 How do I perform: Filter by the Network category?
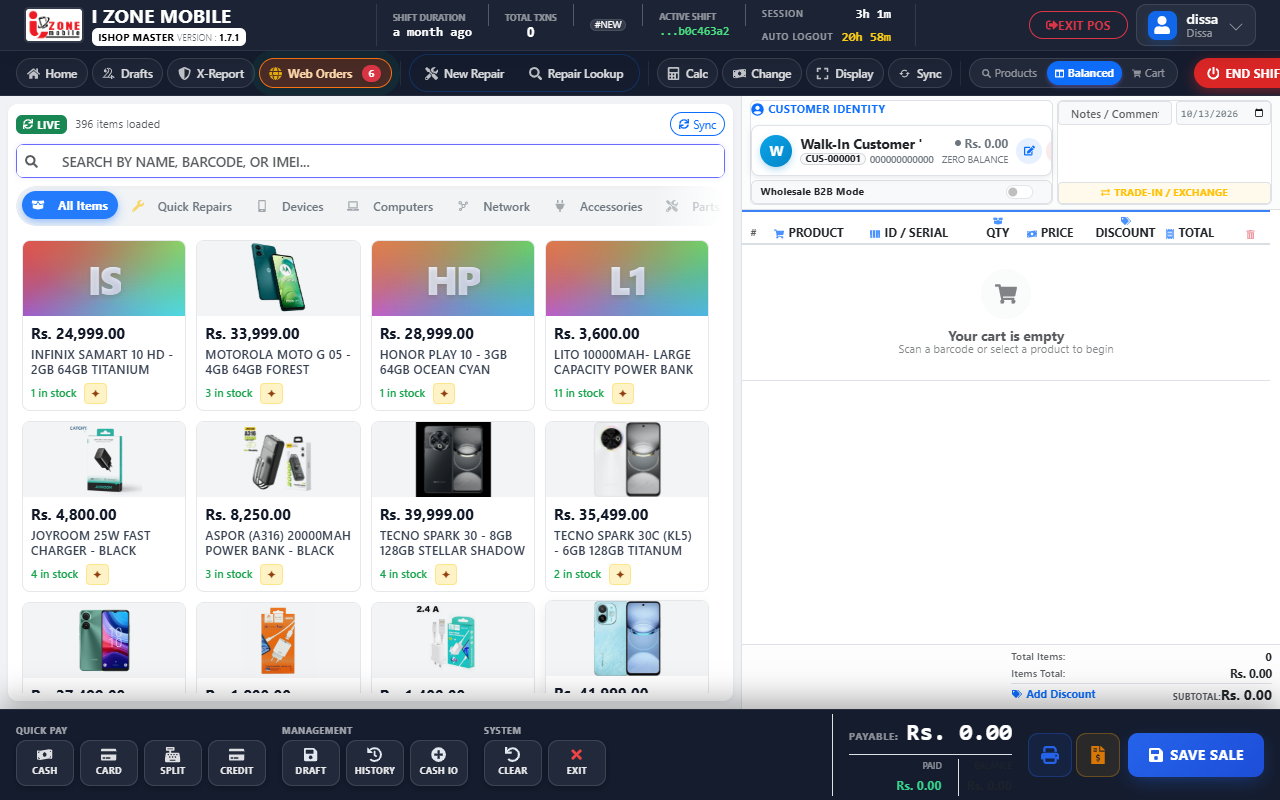pyautogui.click(x=494, y=207)
